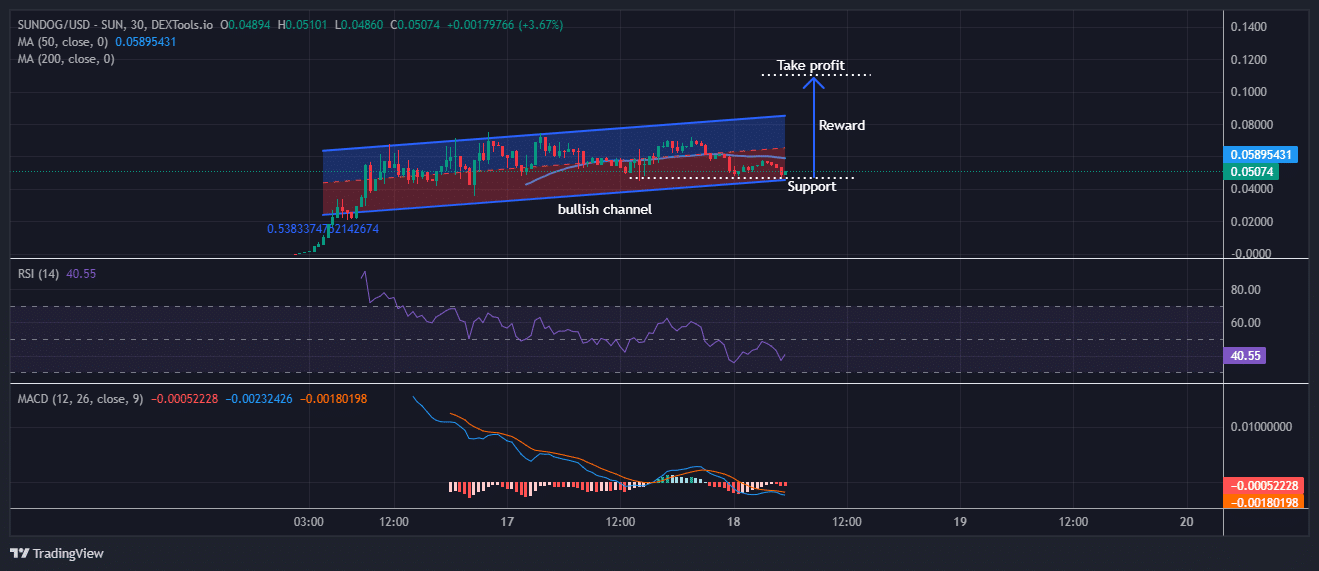This screenshot has height=571, width=1319.
Task: Open the TradingView logo link
Action: [x=57, y=553]
